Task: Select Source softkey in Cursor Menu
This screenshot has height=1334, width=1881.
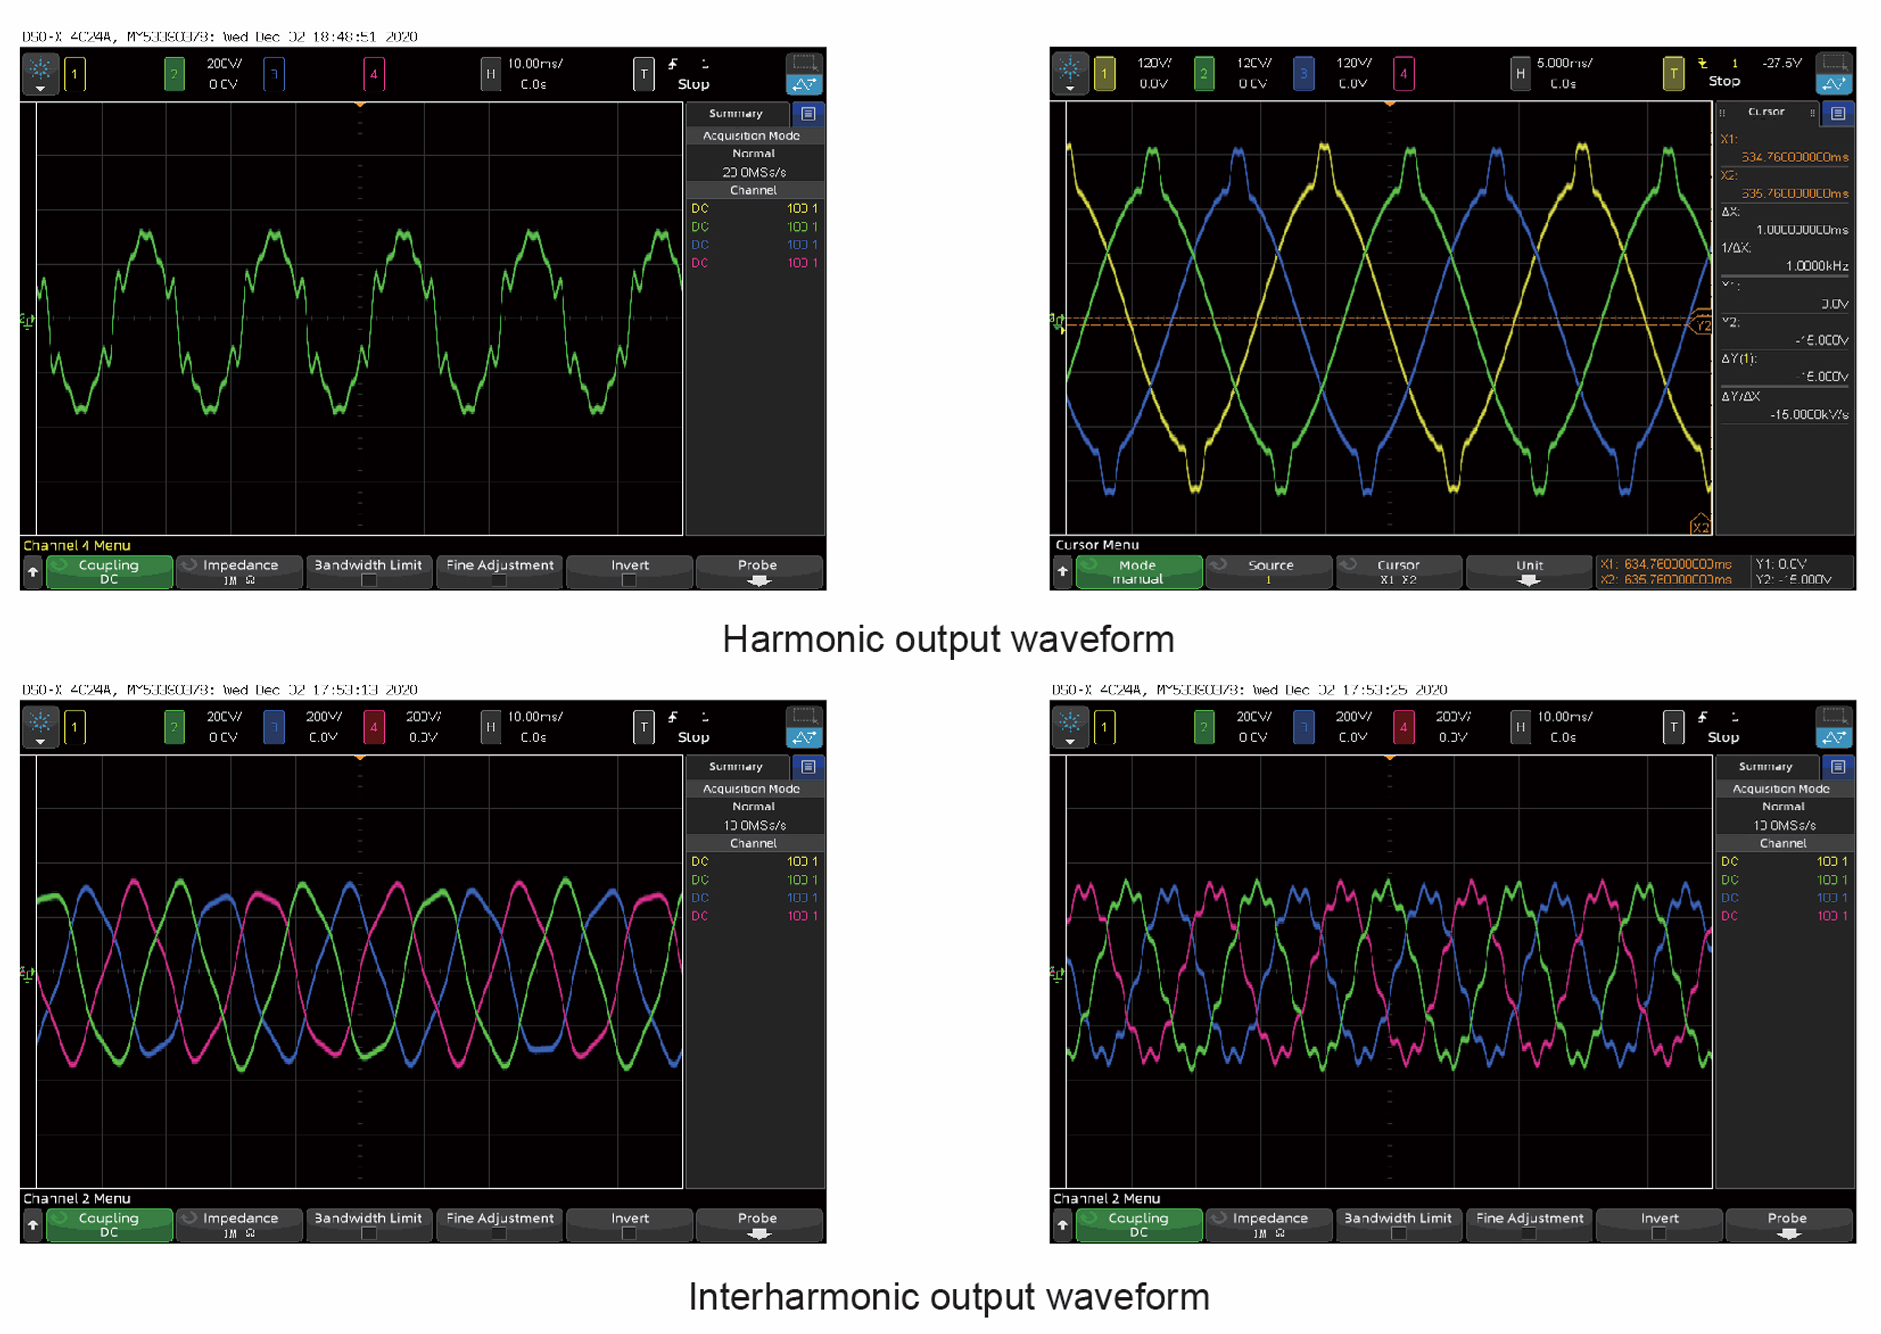Action: tap(1269, 572)
